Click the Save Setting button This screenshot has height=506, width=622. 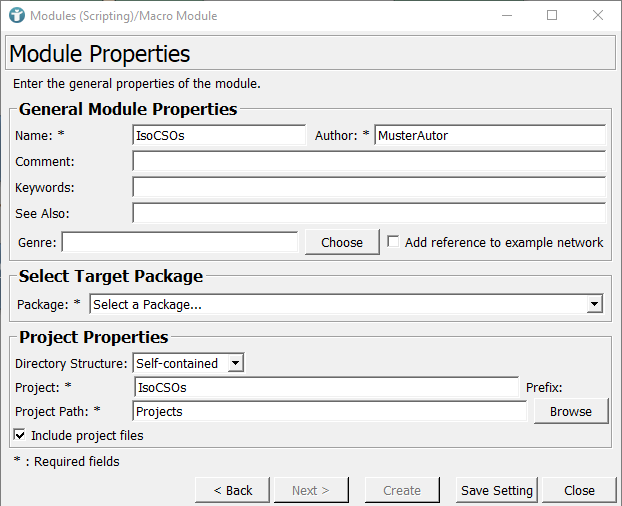[497, 490]
